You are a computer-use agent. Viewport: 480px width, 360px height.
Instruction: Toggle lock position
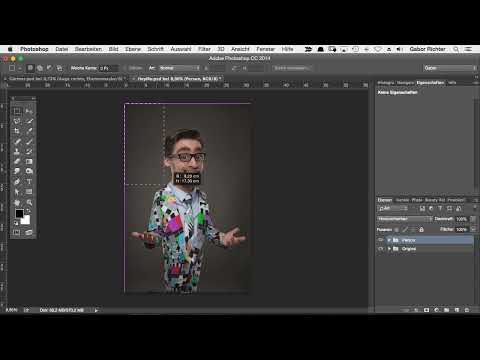point(413,230)
